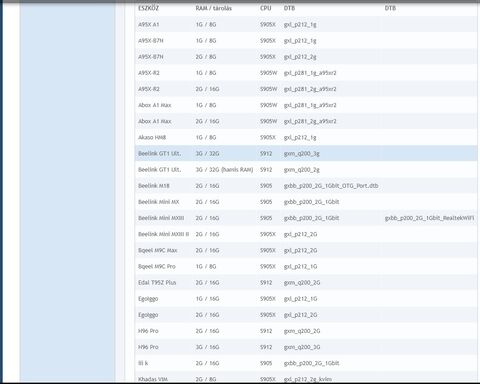Click the 1G / 16G RAM cell for Egoiggo
This screenshot has height=384, width=480.
207,299
